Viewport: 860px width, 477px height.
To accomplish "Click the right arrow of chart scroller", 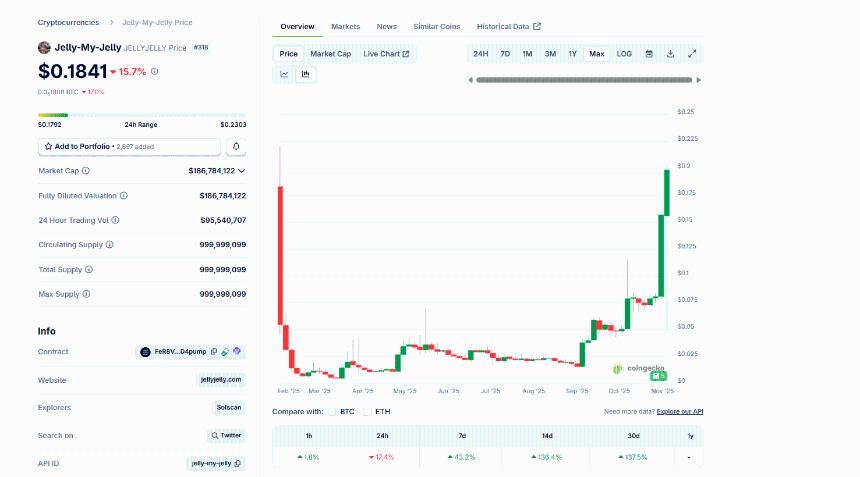I will click(x=698, y=80).
